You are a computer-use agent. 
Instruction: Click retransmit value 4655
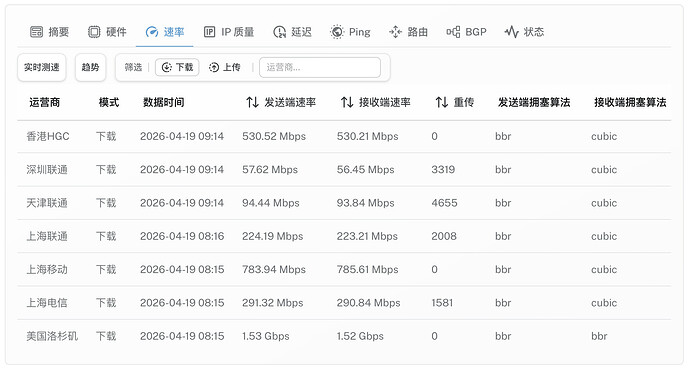pos(444,203)
